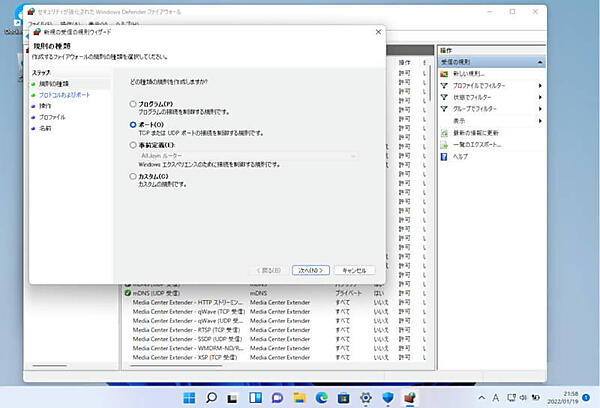Close the new inbound rule wizard
This screenshot has height=408, width=600.
click(x=378, y=32)
